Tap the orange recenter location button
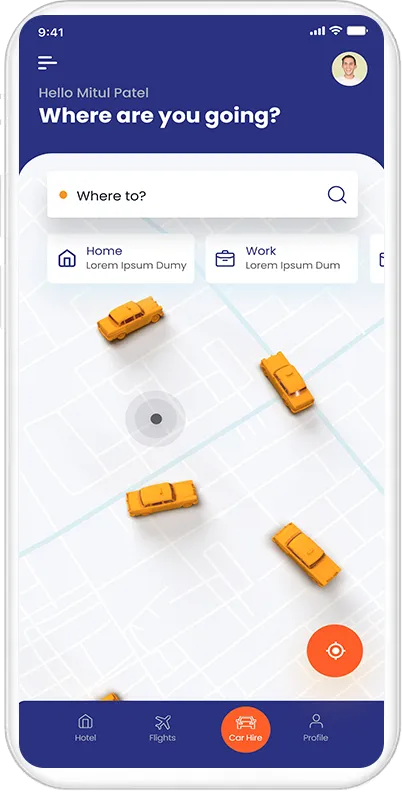402x792 pixels. (335, 651)
